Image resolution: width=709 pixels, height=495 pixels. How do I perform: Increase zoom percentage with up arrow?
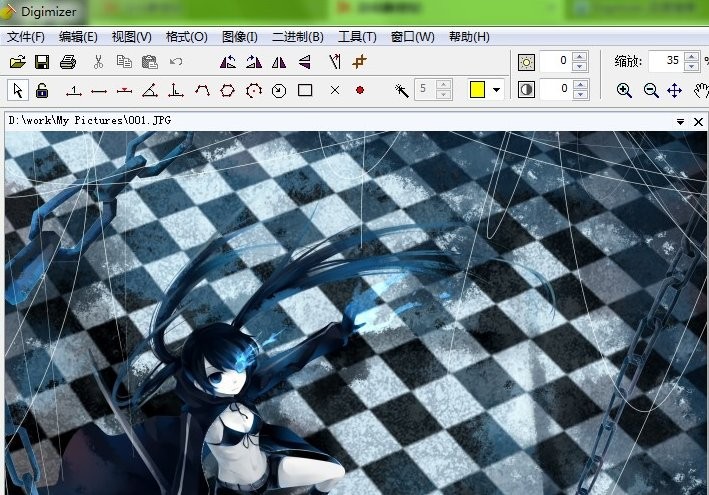point(691,56)
